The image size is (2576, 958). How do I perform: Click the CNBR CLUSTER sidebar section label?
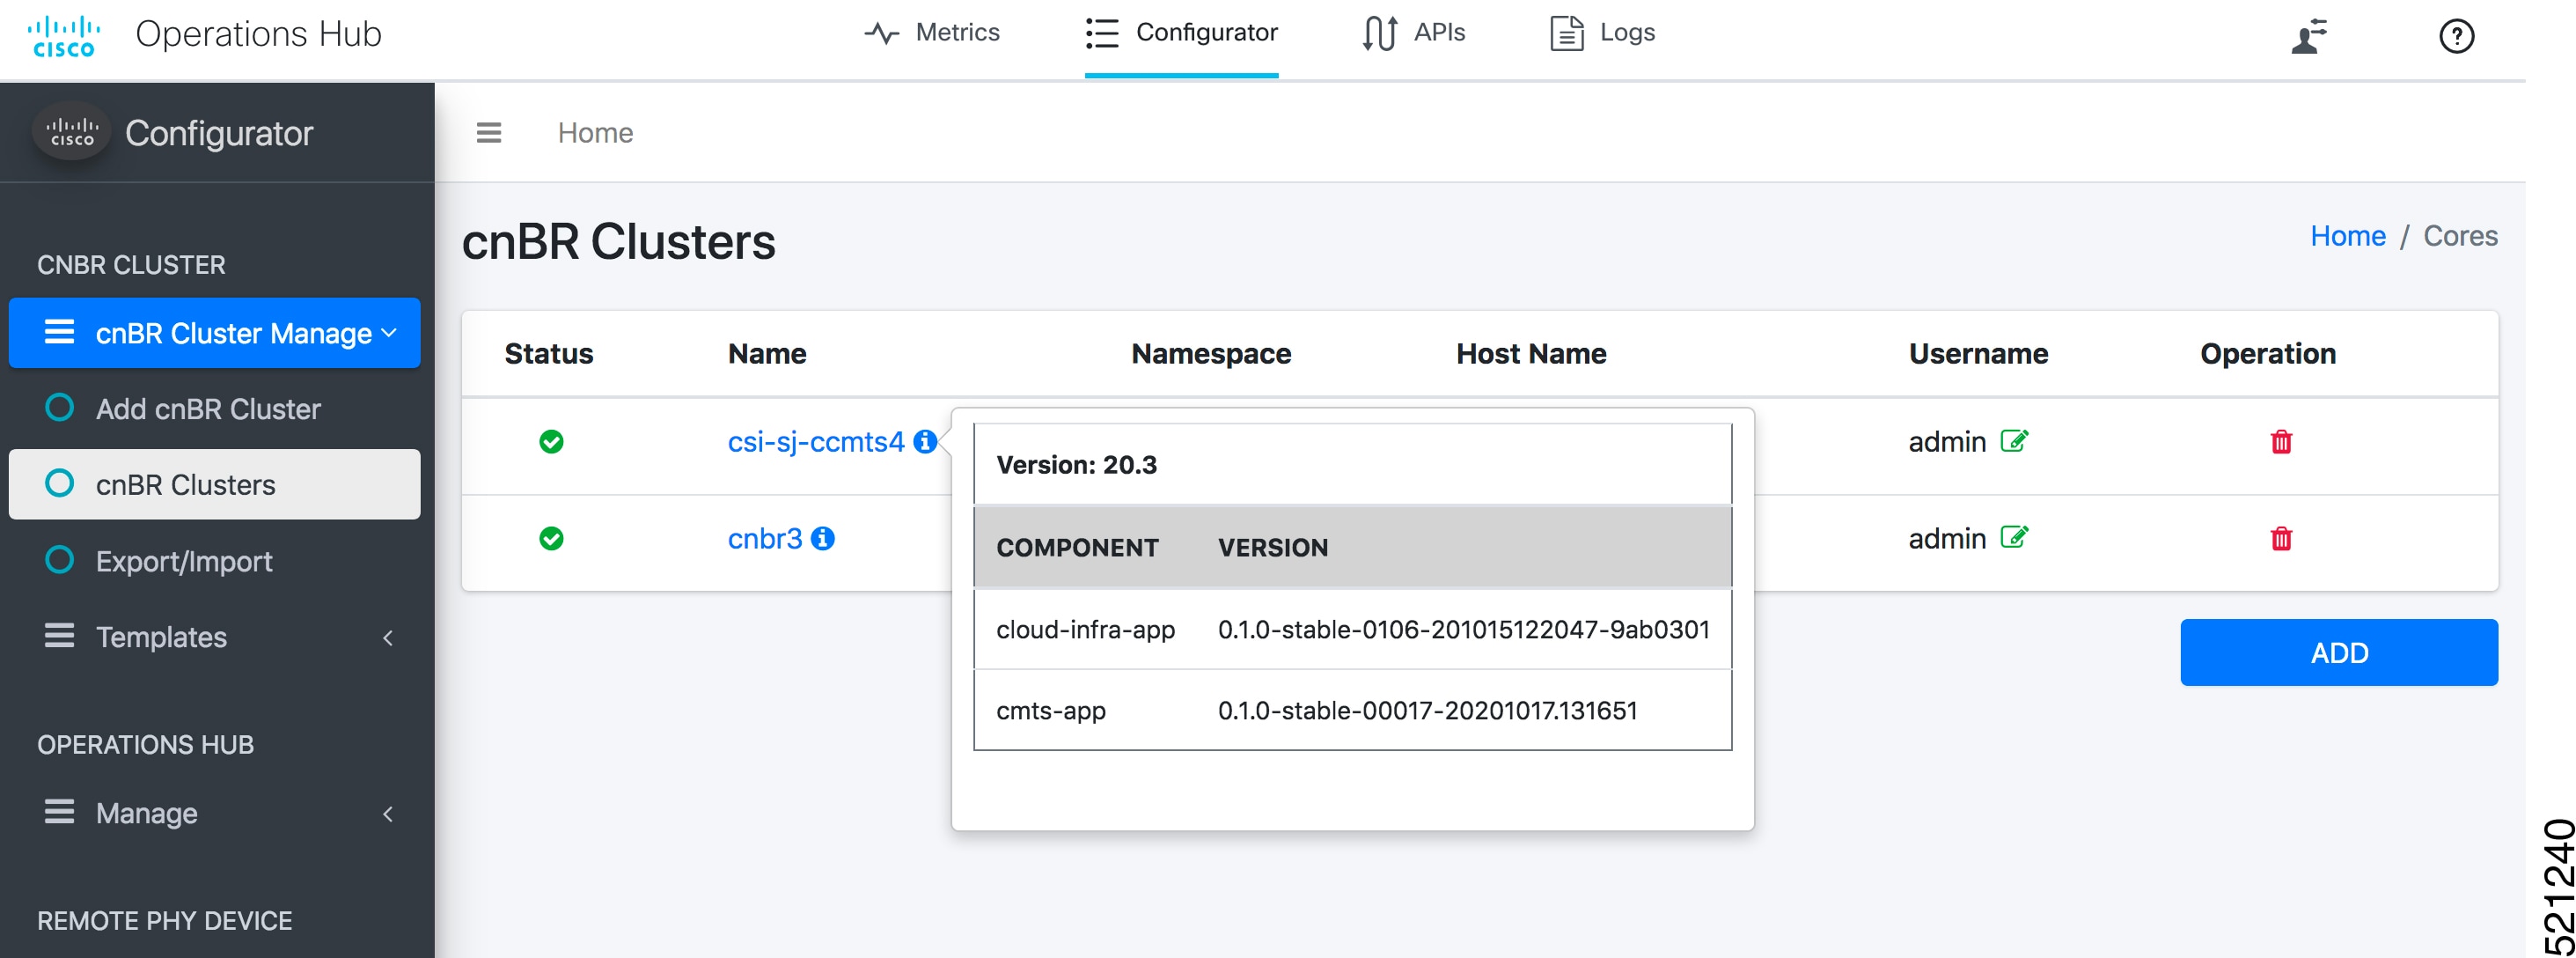pos(131,264)
